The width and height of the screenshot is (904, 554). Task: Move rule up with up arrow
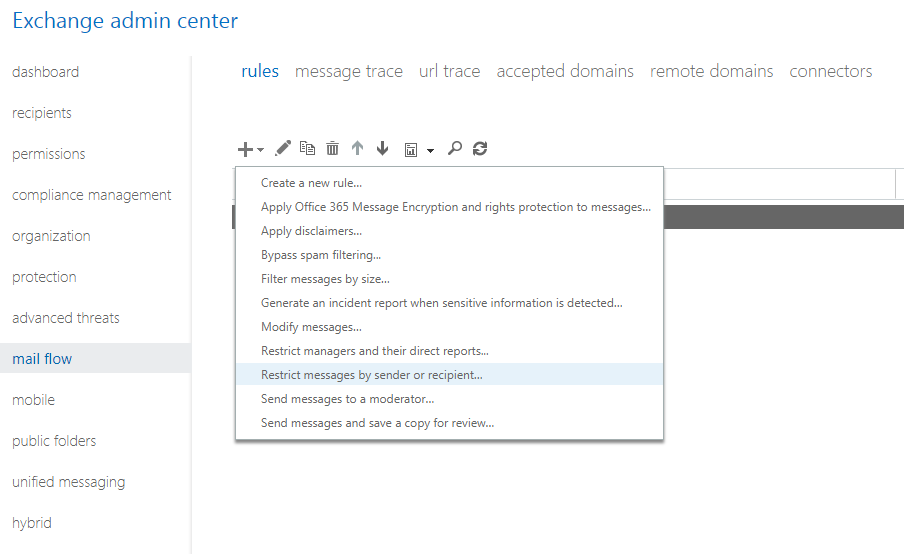coord(357,148)
